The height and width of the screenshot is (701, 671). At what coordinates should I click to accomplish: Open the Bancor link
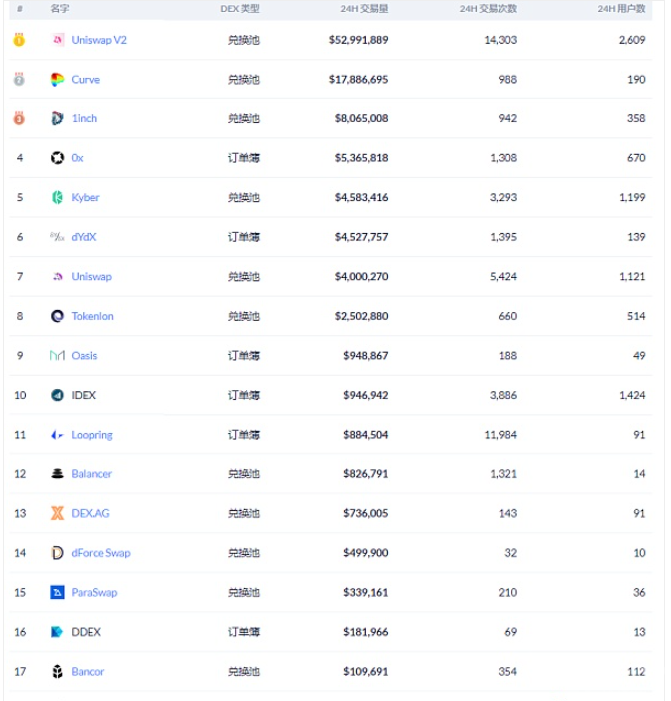[x=88, y=671]
